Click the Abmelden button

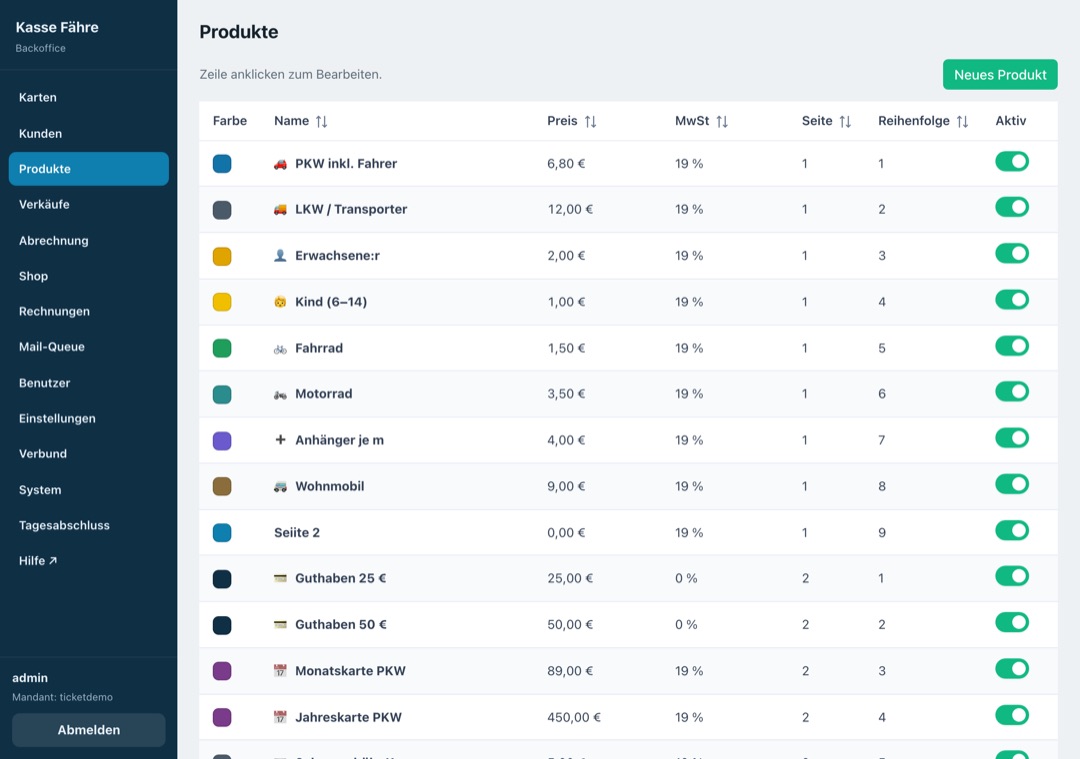tap(88, 730)
